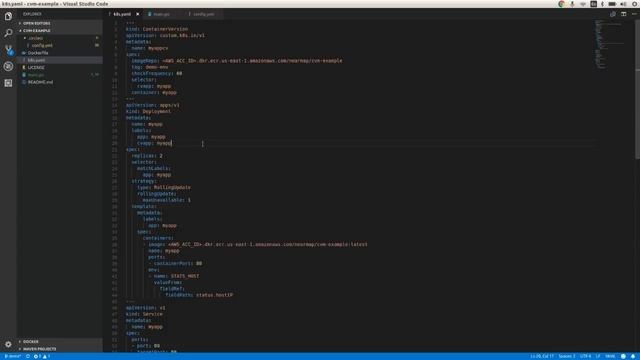Screen dimensions: 640x360
Task: Click the 'kind: Service' line
Action: pos(144,314)
